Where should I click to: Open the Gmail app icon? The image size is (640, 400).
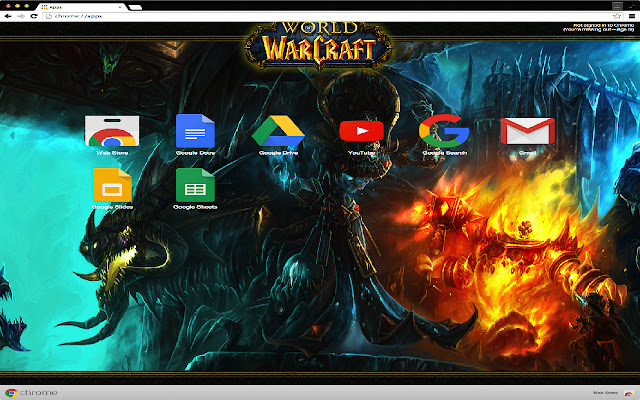(x=528, y=131)
